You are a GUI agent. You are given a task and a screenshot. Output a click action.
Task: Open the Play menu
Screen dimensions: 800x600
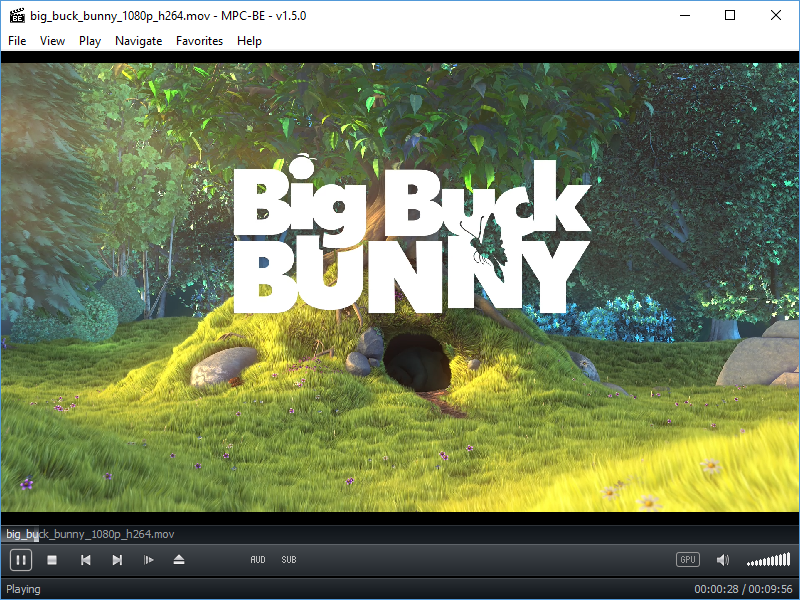pos(89,41)
